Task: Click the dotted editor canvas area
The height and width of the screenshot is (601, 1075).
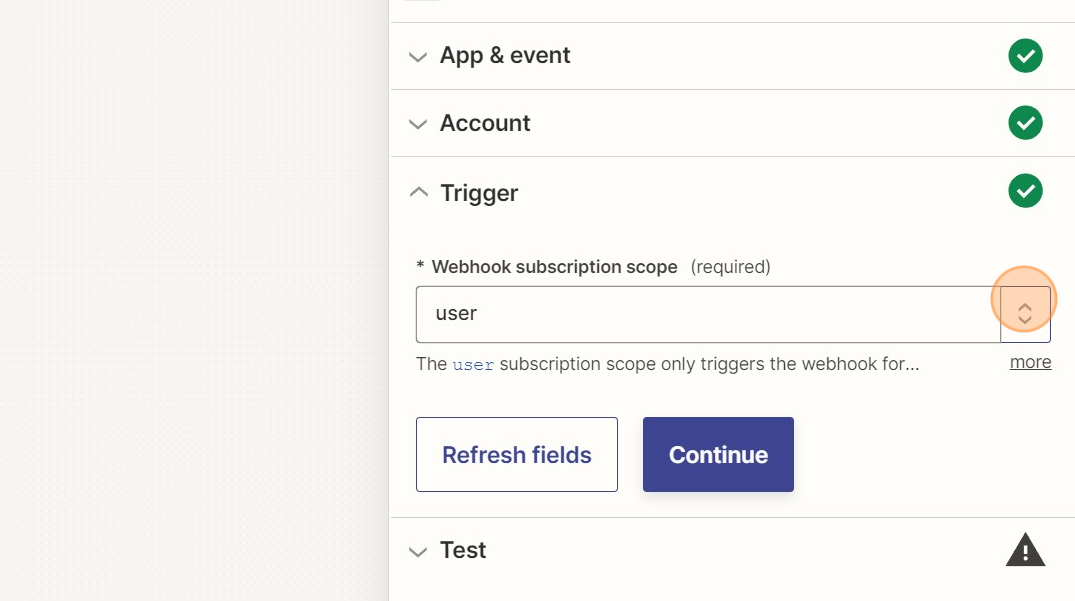Action: coord(190,300)
